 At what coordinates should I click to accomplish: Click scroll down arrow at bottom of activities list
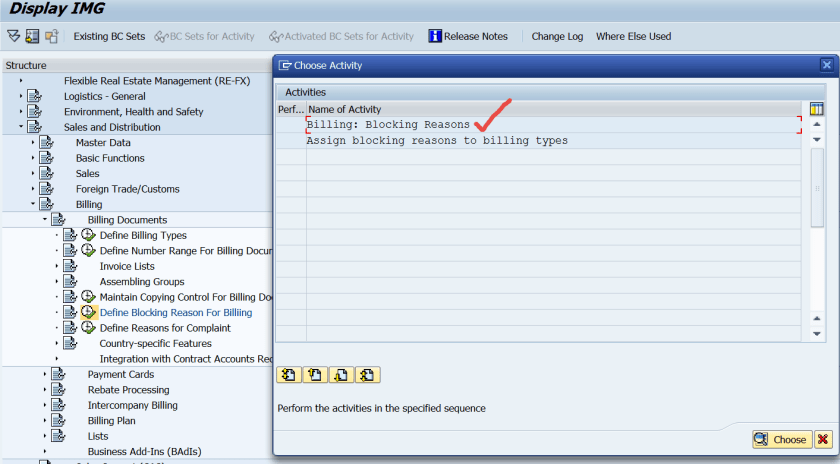click(x=817, y=334)
